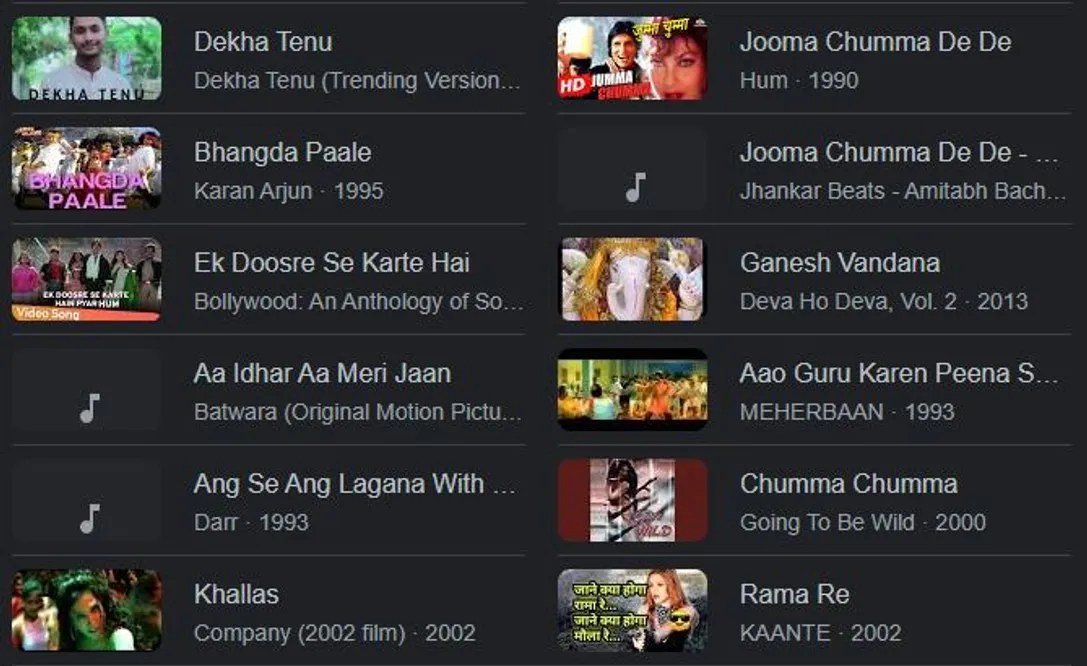Click the HD Jumma Chumma thumbnail from Hum
This screenshot has height=666, width=1087.
[x=632, y=58]
